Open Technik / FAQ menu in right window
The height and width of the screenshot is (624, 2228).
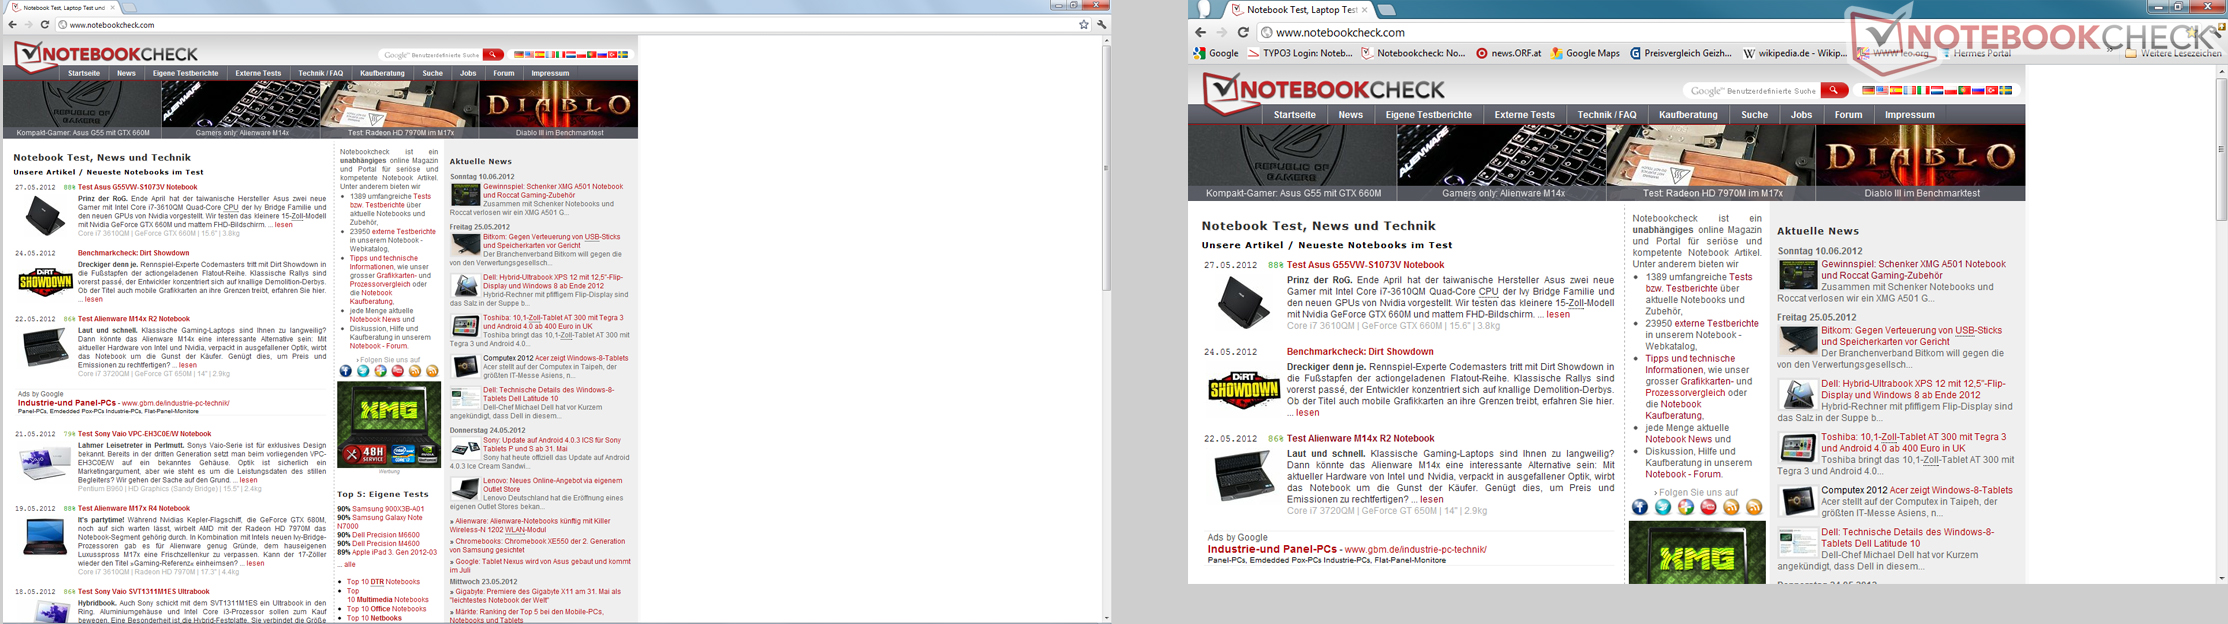pyautogui.click(x=1606, y=115)
